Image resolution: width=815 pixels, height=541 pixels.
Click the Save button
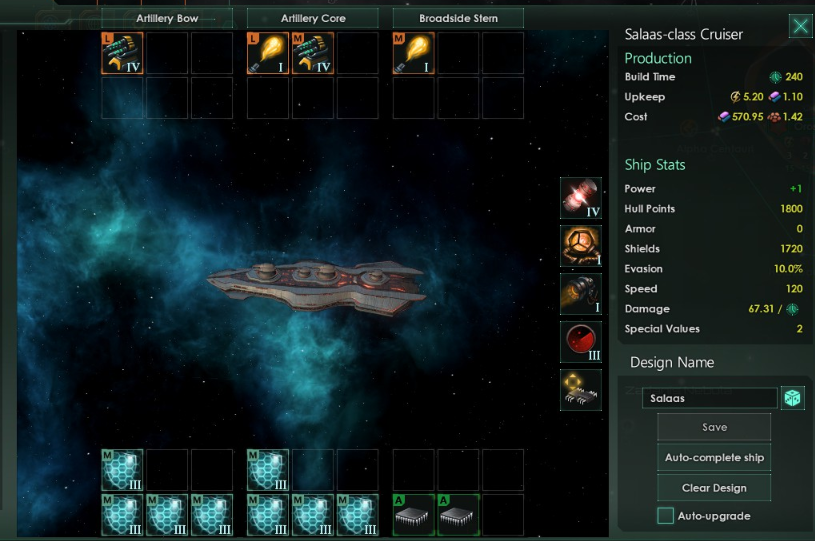click(x=714, y=427)
